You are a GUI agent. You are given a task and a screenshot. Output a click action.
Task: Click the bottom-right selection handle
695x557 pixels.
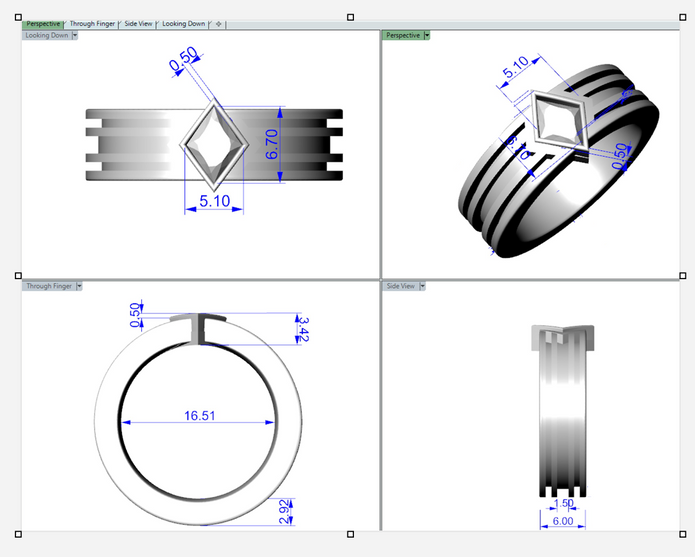click(683, 534)
